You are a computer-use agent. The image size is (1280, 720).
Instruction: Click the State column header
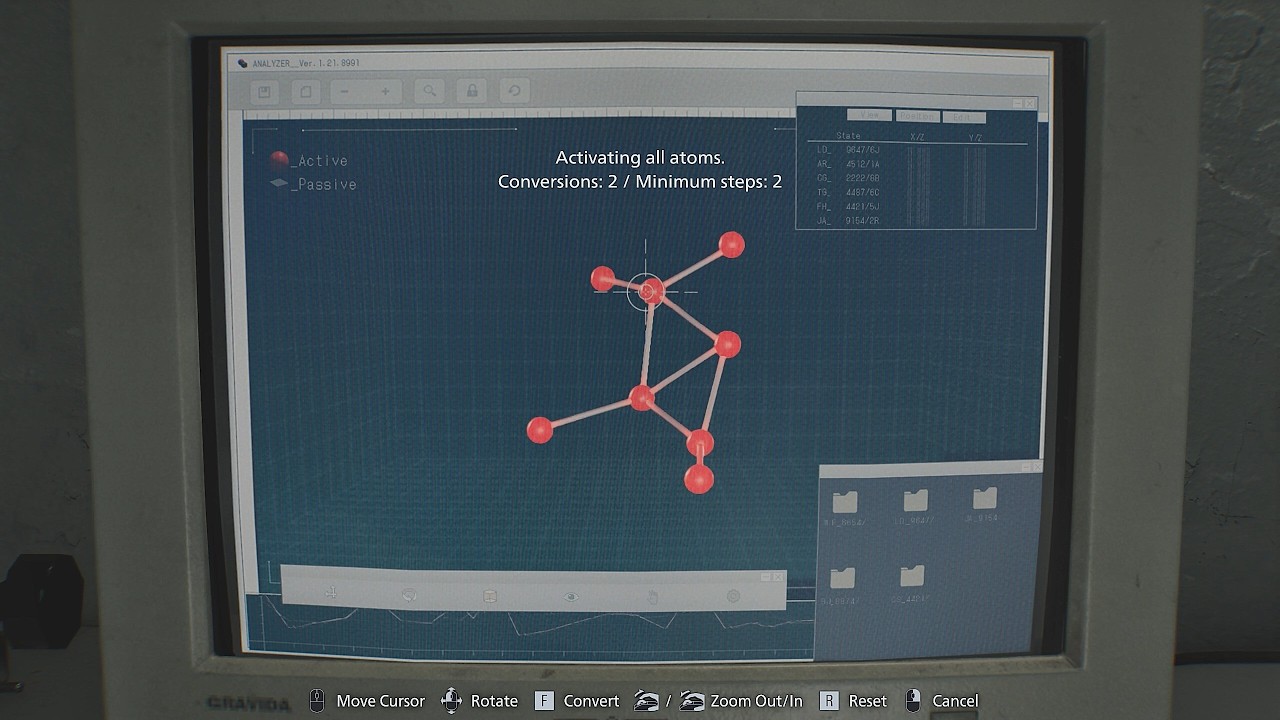(848, 136)
